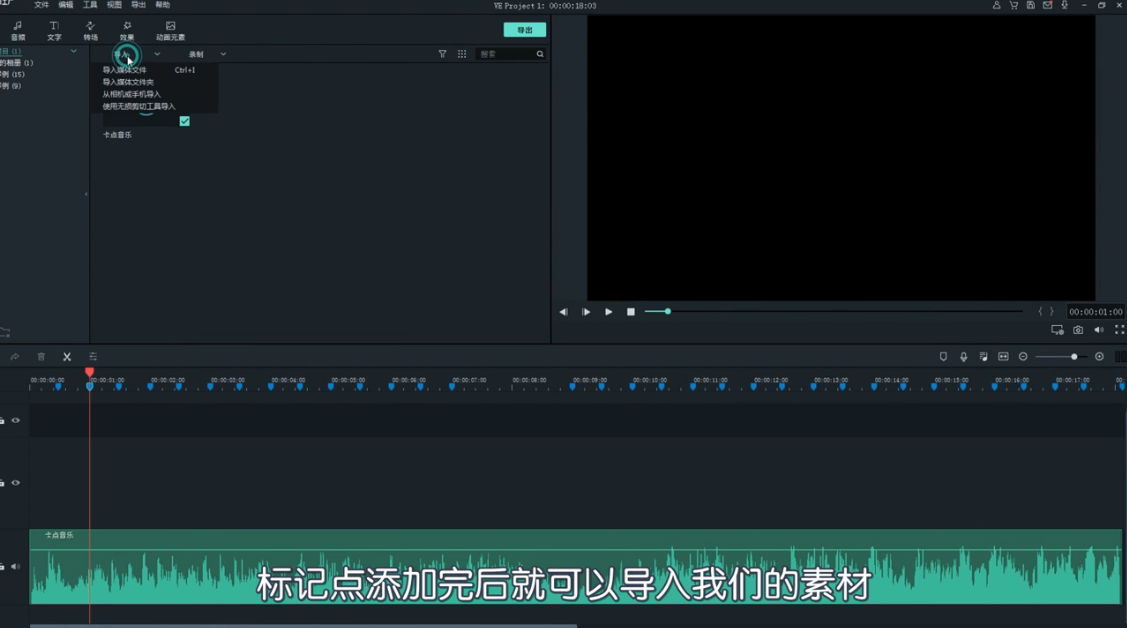The image size is (1127, 628).
Task: Uncheck the media thumbnail checkbox
Action: click(184, 121)
